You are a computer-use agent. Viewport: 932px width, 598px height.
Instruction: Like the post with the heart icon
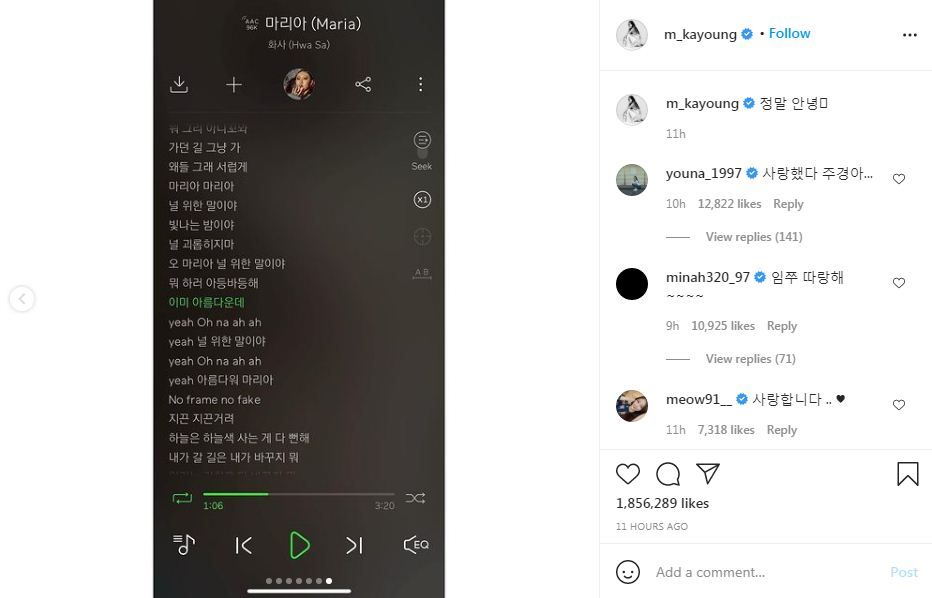[628, 474]
